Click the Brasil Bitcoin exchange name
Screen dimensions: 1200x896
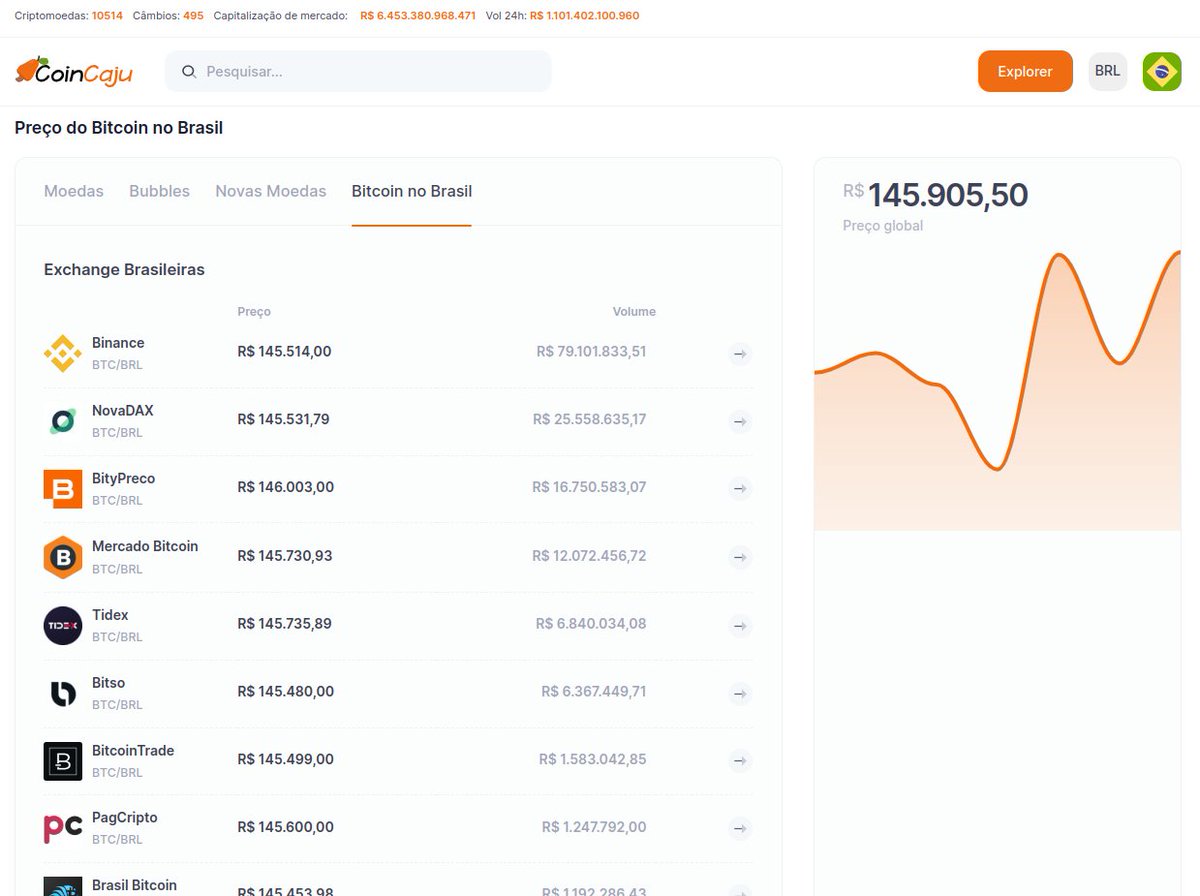(x=134, y=885)
